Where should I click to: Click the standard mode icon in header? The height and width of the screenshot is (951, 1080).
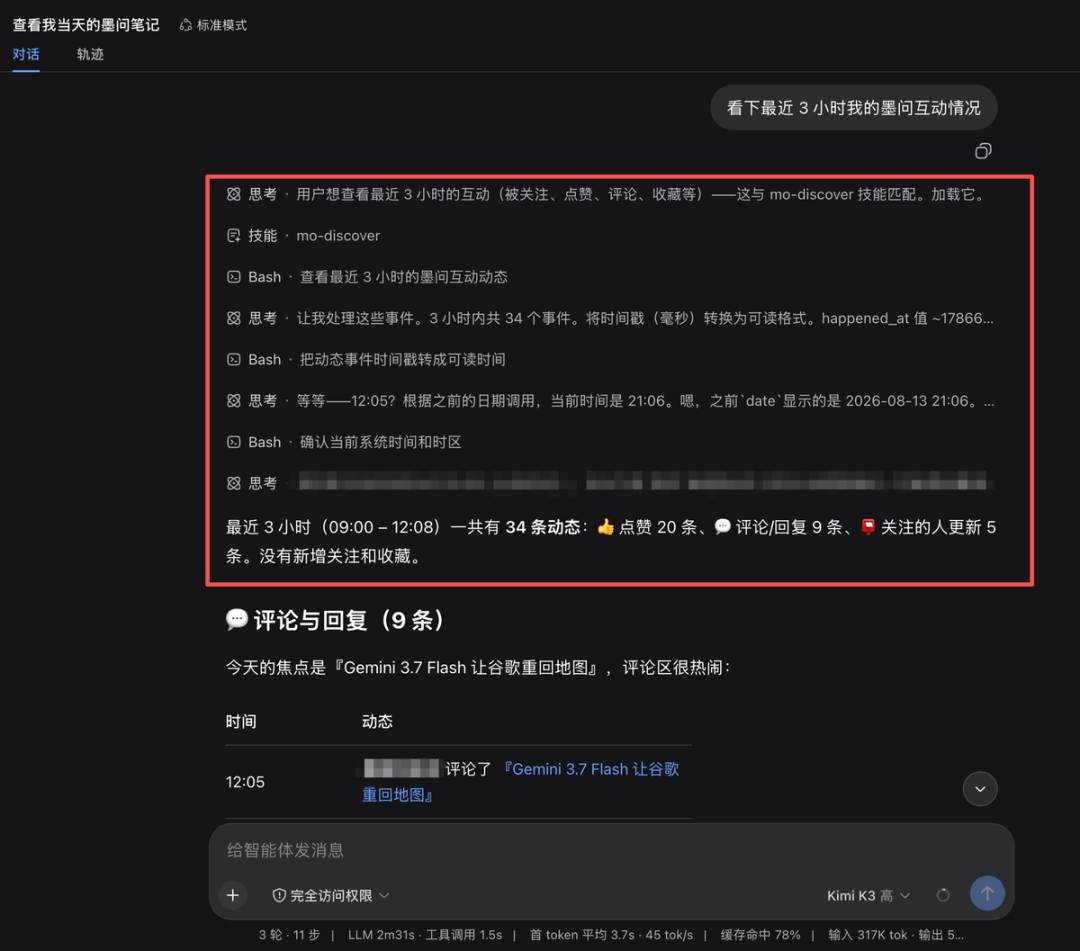pyautogui.click(x=185, y=25)
